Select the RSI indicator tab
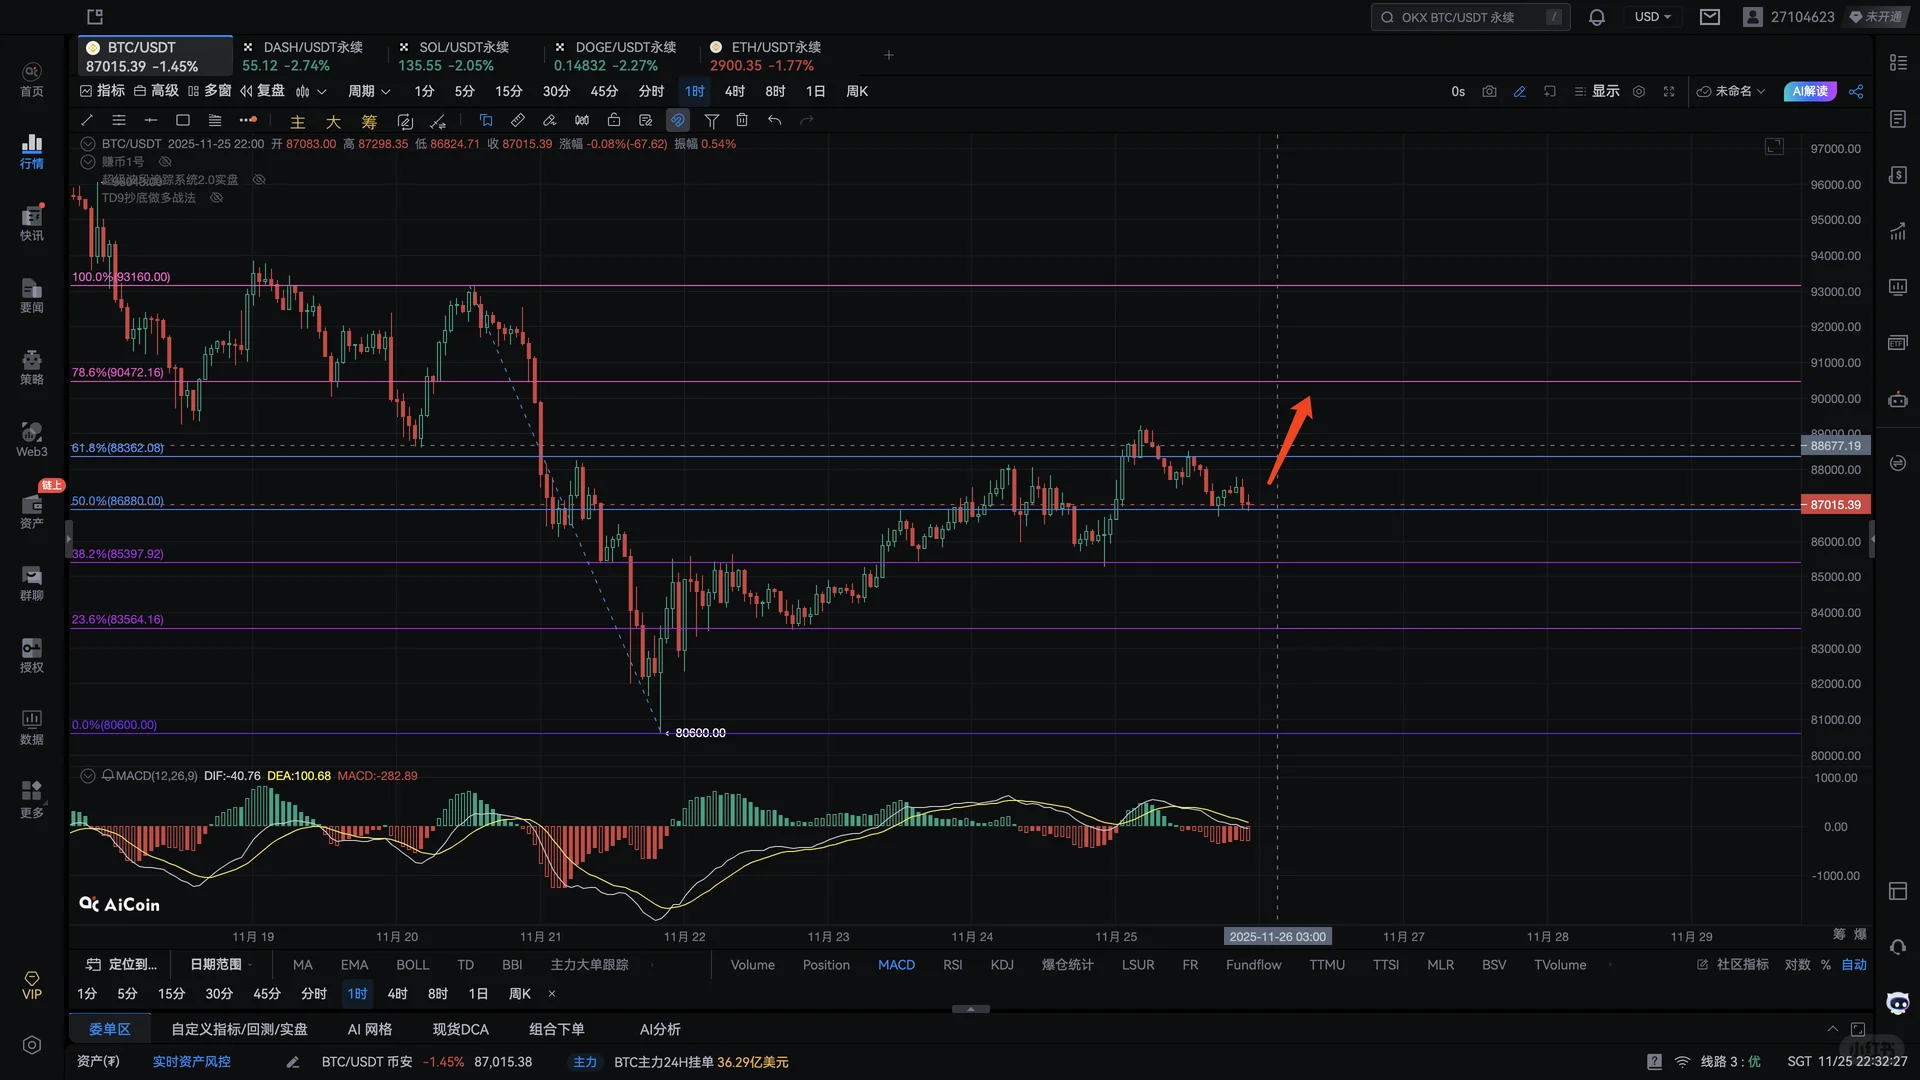Screen dimensions: 1920x1080 tap(952, 965)
